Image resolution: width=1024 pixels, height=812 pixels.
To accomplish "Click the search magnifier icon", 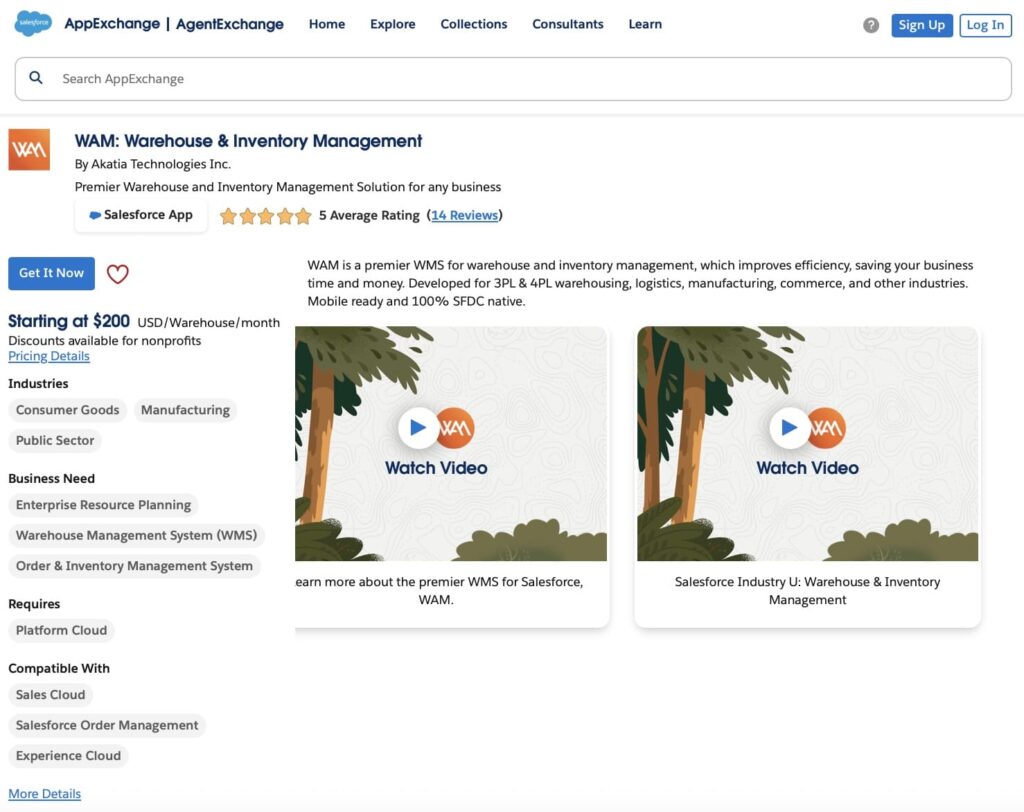I will point(36,78).
